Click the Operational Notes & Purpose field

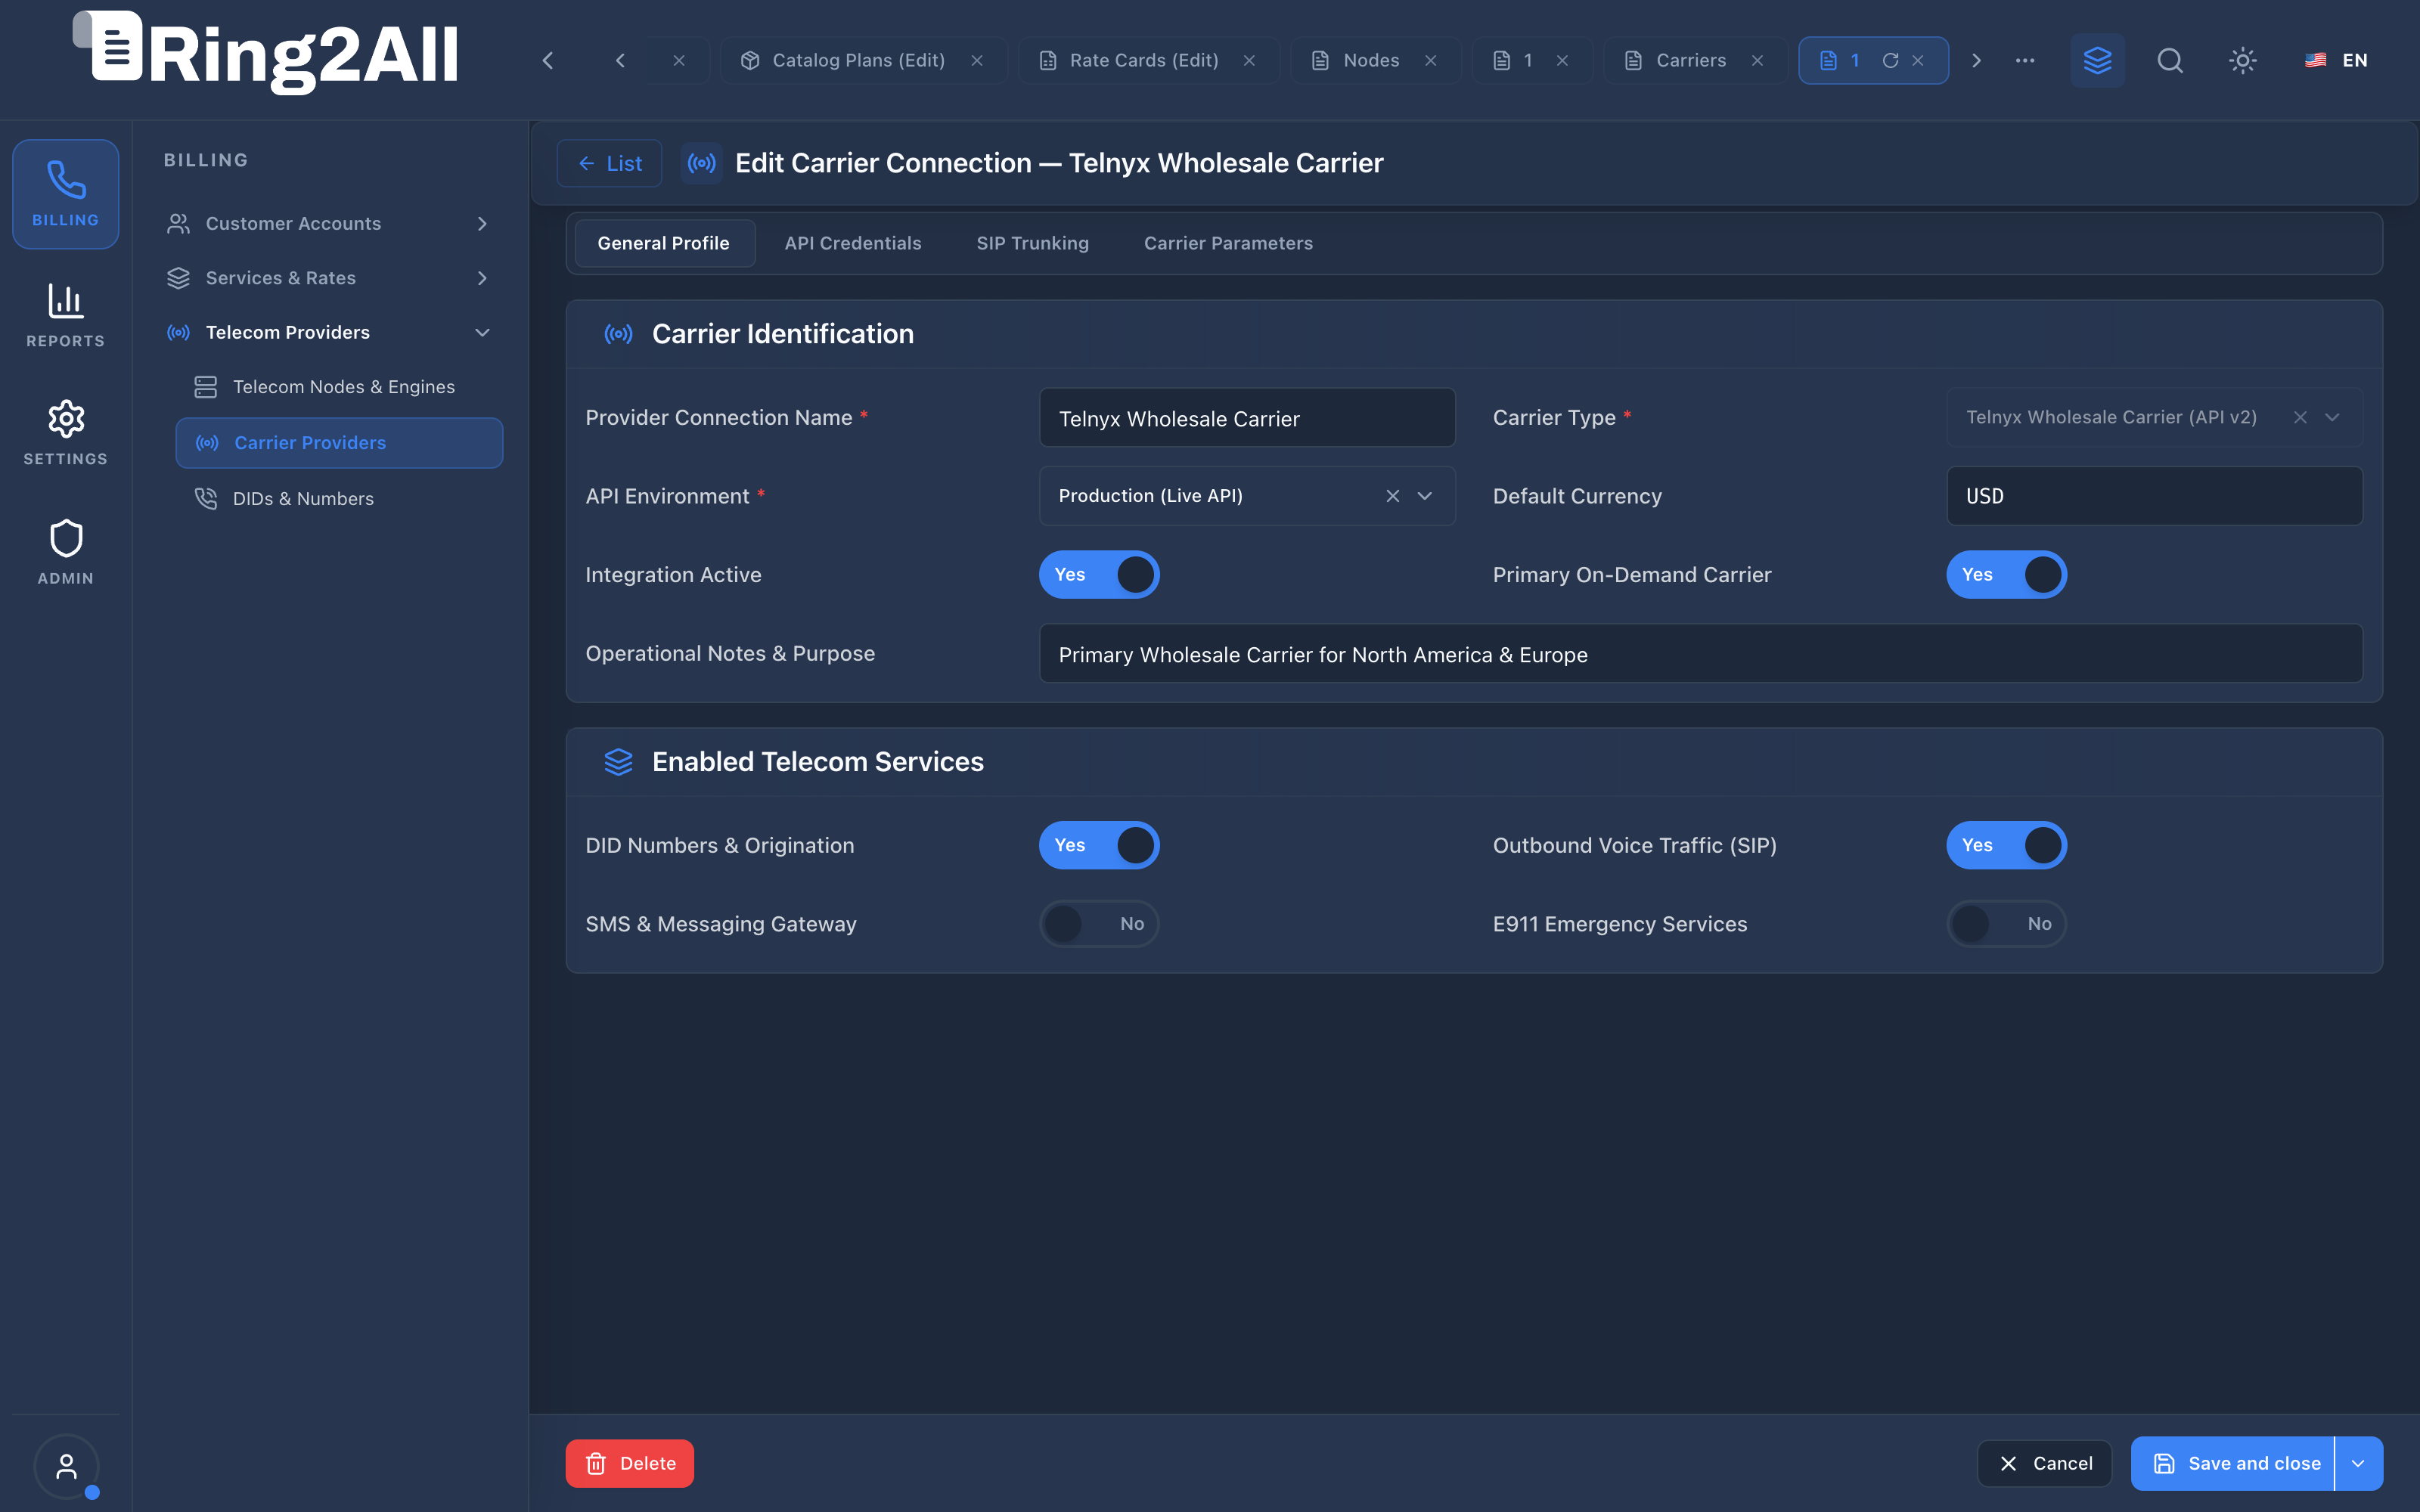pos(1700,654)
